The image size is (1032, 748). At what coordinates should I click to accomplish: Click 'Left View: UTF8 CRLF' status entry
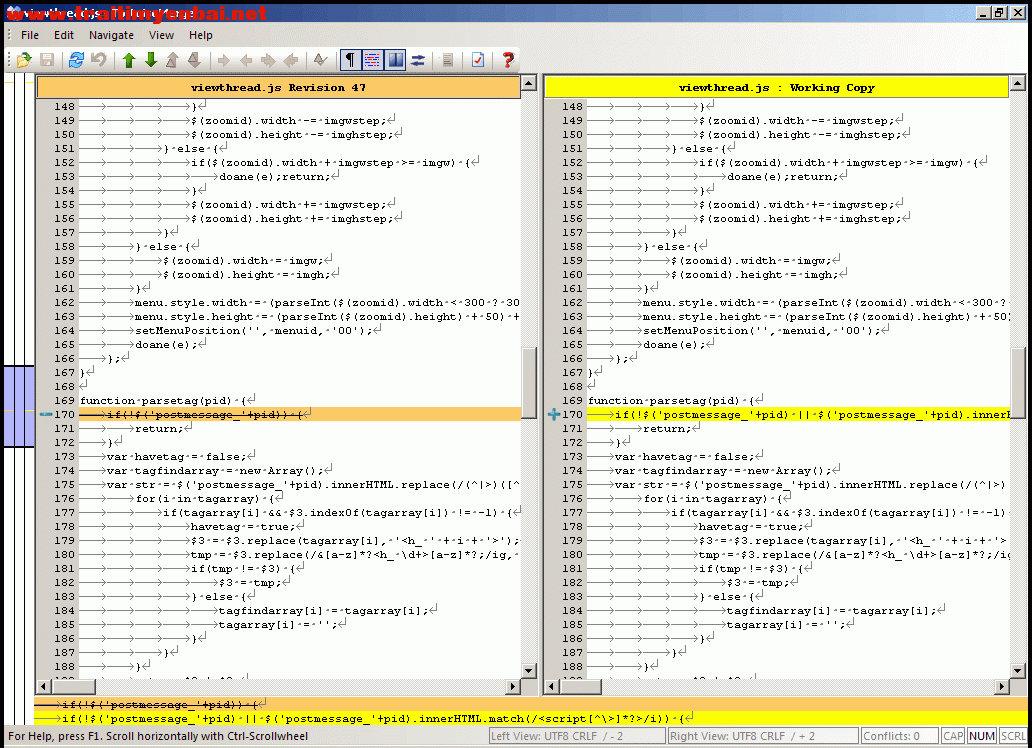point(577,736)
